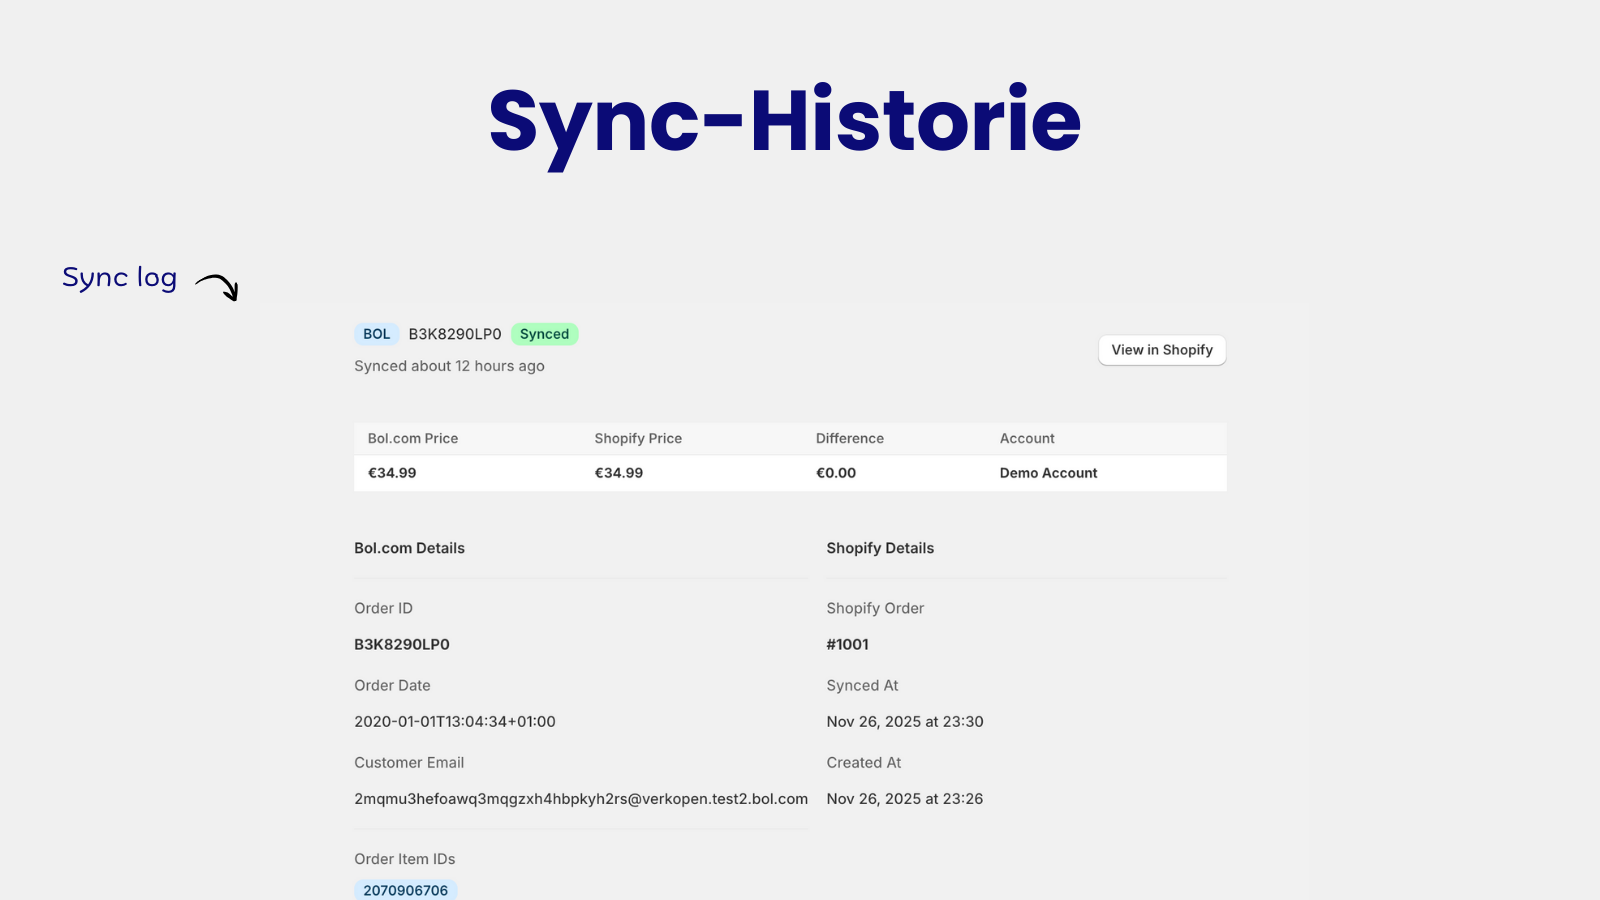Click the customer email address
Screen dimensions: 1600x900
click(x=580, y=799)
